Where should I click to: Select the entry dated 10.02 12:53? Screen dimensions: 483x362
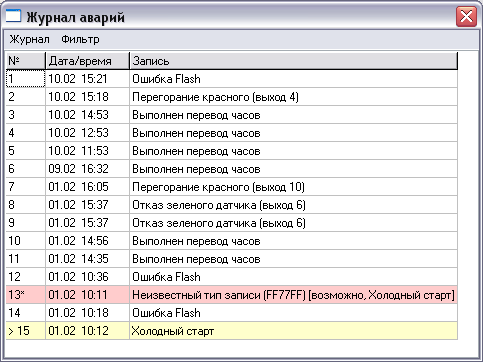[232, 133]
